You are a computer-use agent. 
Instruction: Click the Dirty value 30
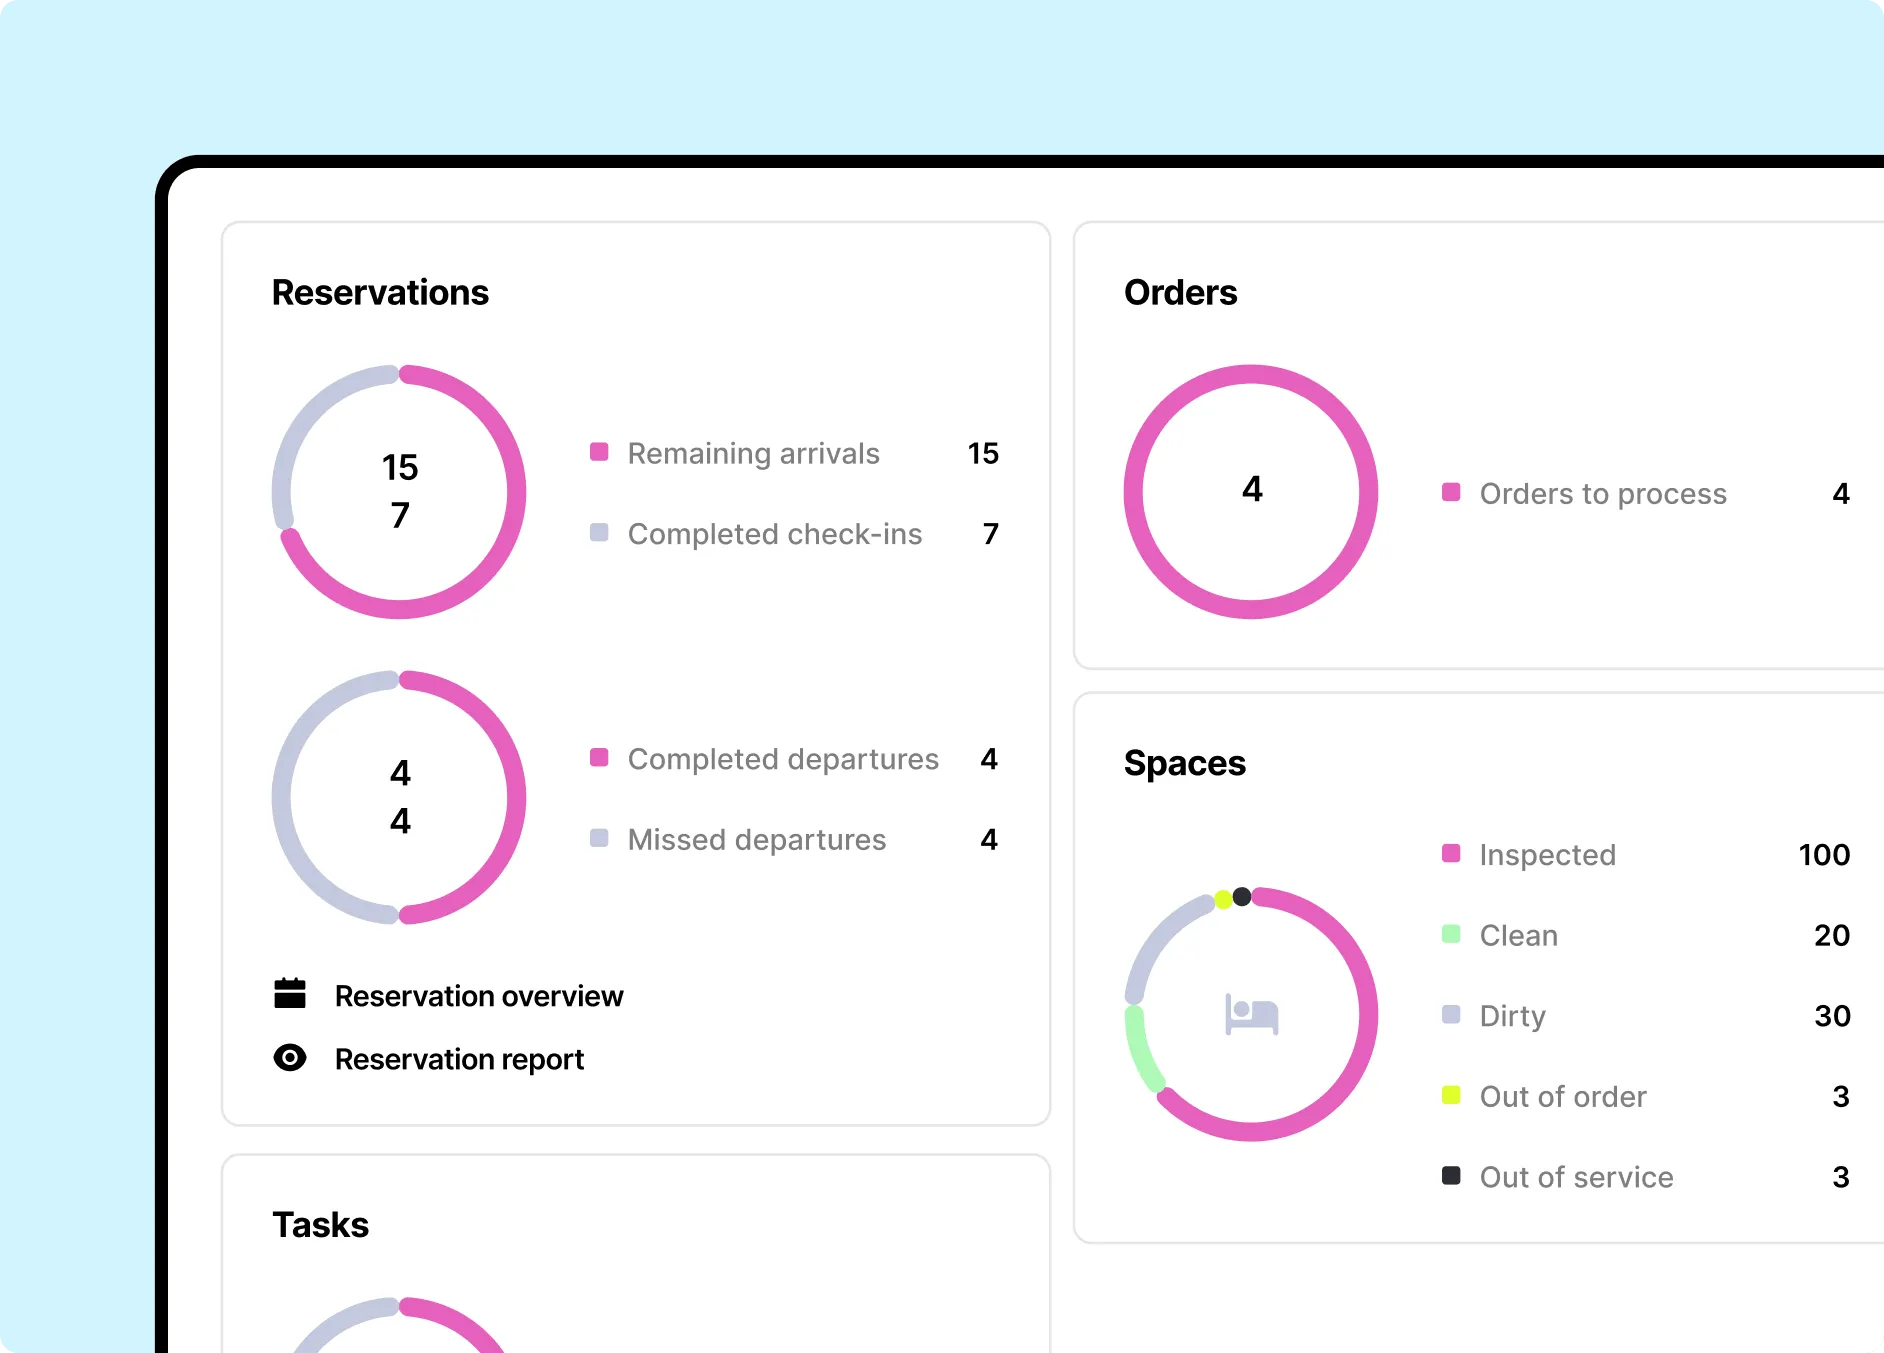1832,1016
